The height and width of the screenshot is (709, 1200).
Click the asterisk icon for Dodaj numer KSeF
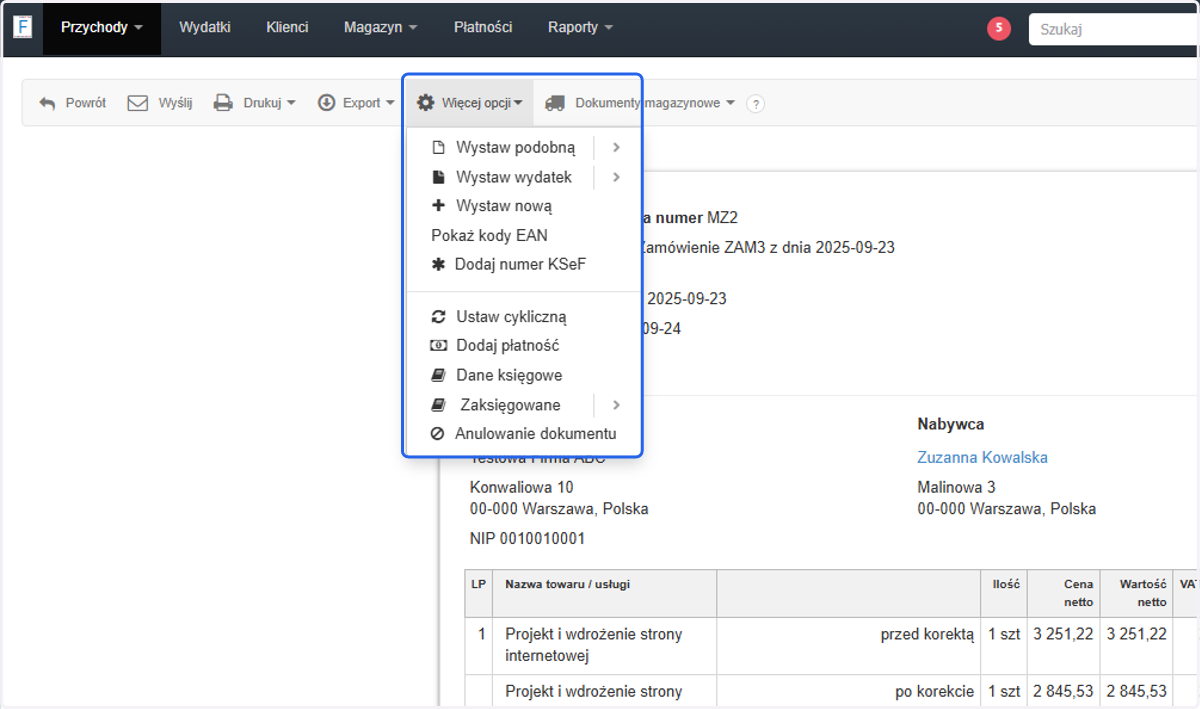tap(438, 265)
